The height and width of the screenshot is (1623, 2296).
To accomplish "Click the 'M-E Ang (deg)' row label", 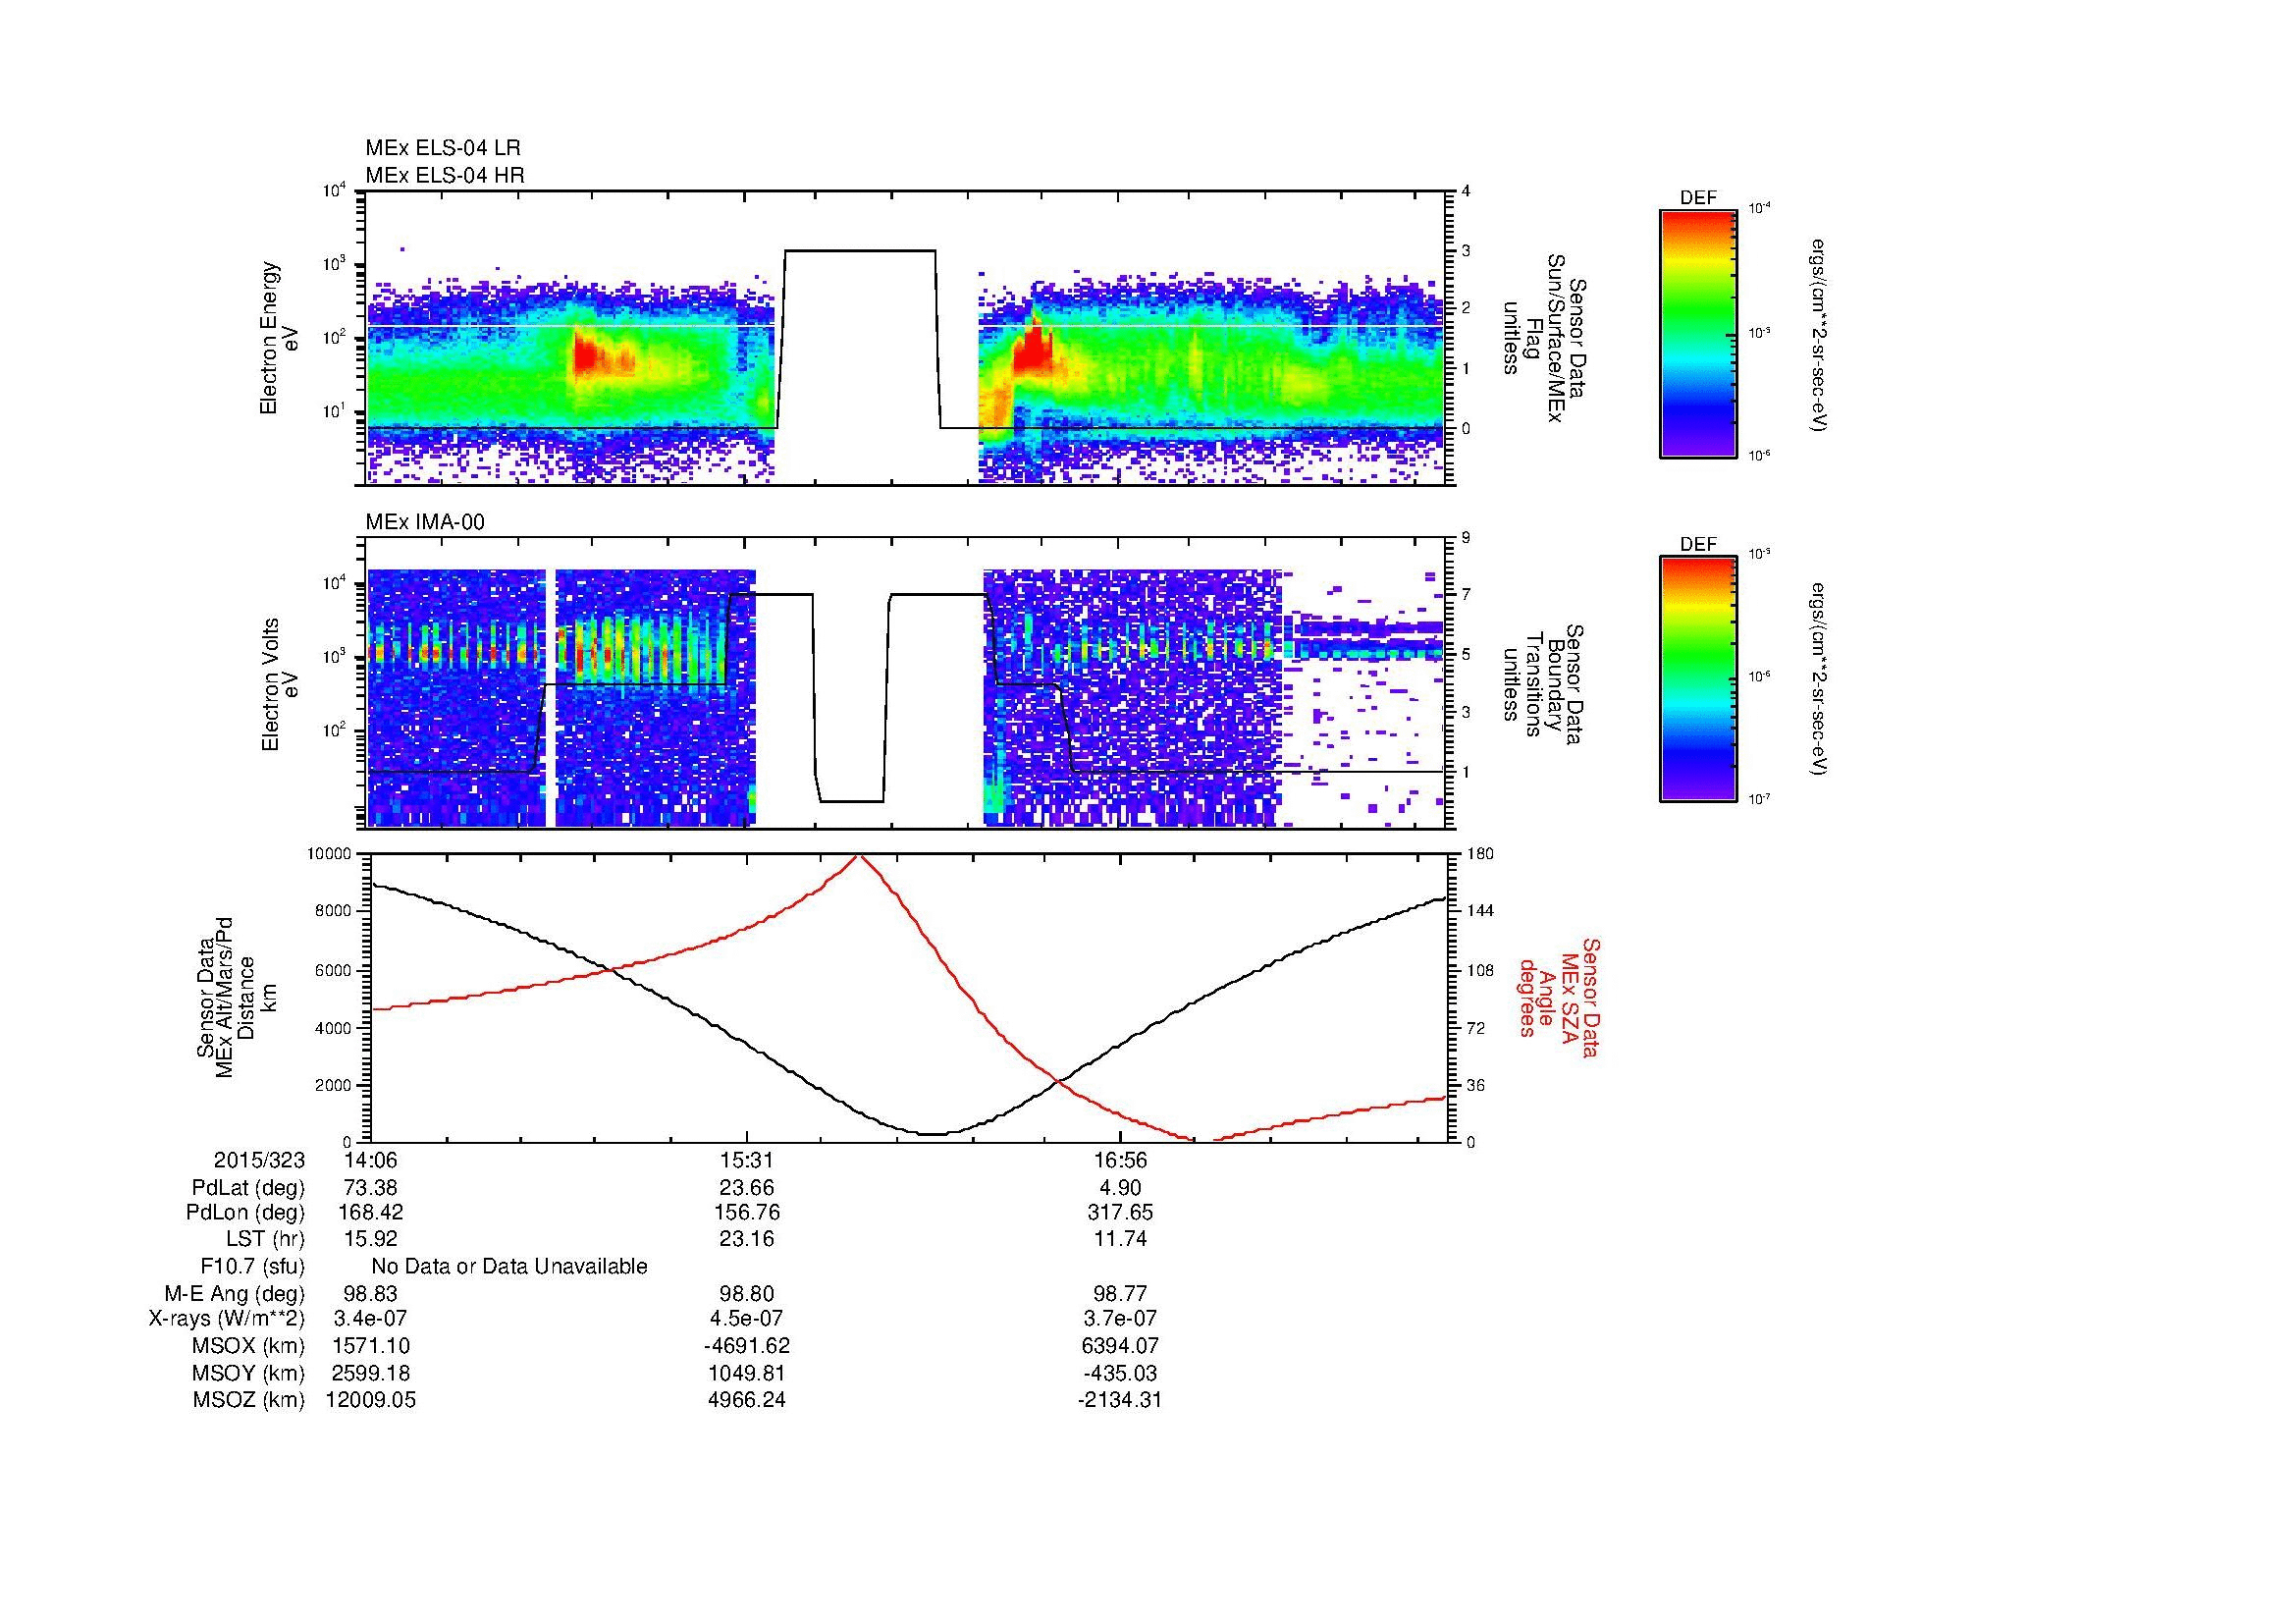I will tap(235, 1294).
